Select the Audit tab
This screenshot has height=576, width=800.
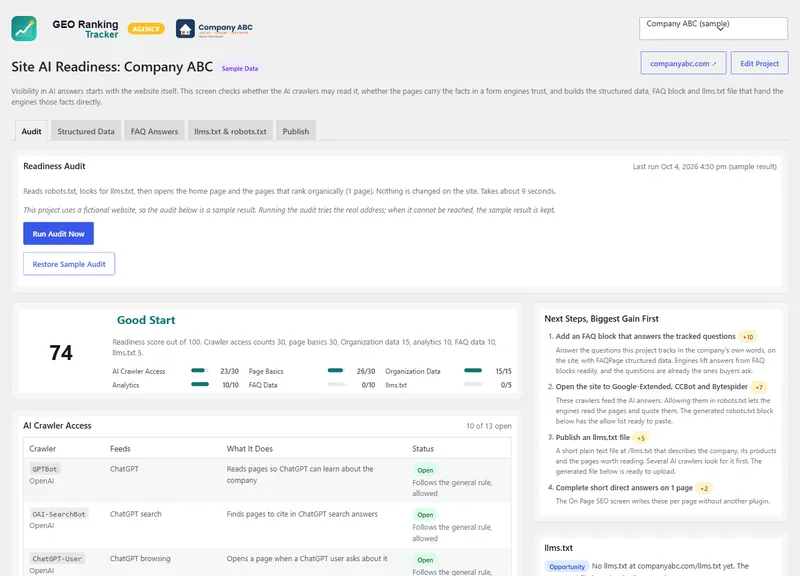pos(32,131)
